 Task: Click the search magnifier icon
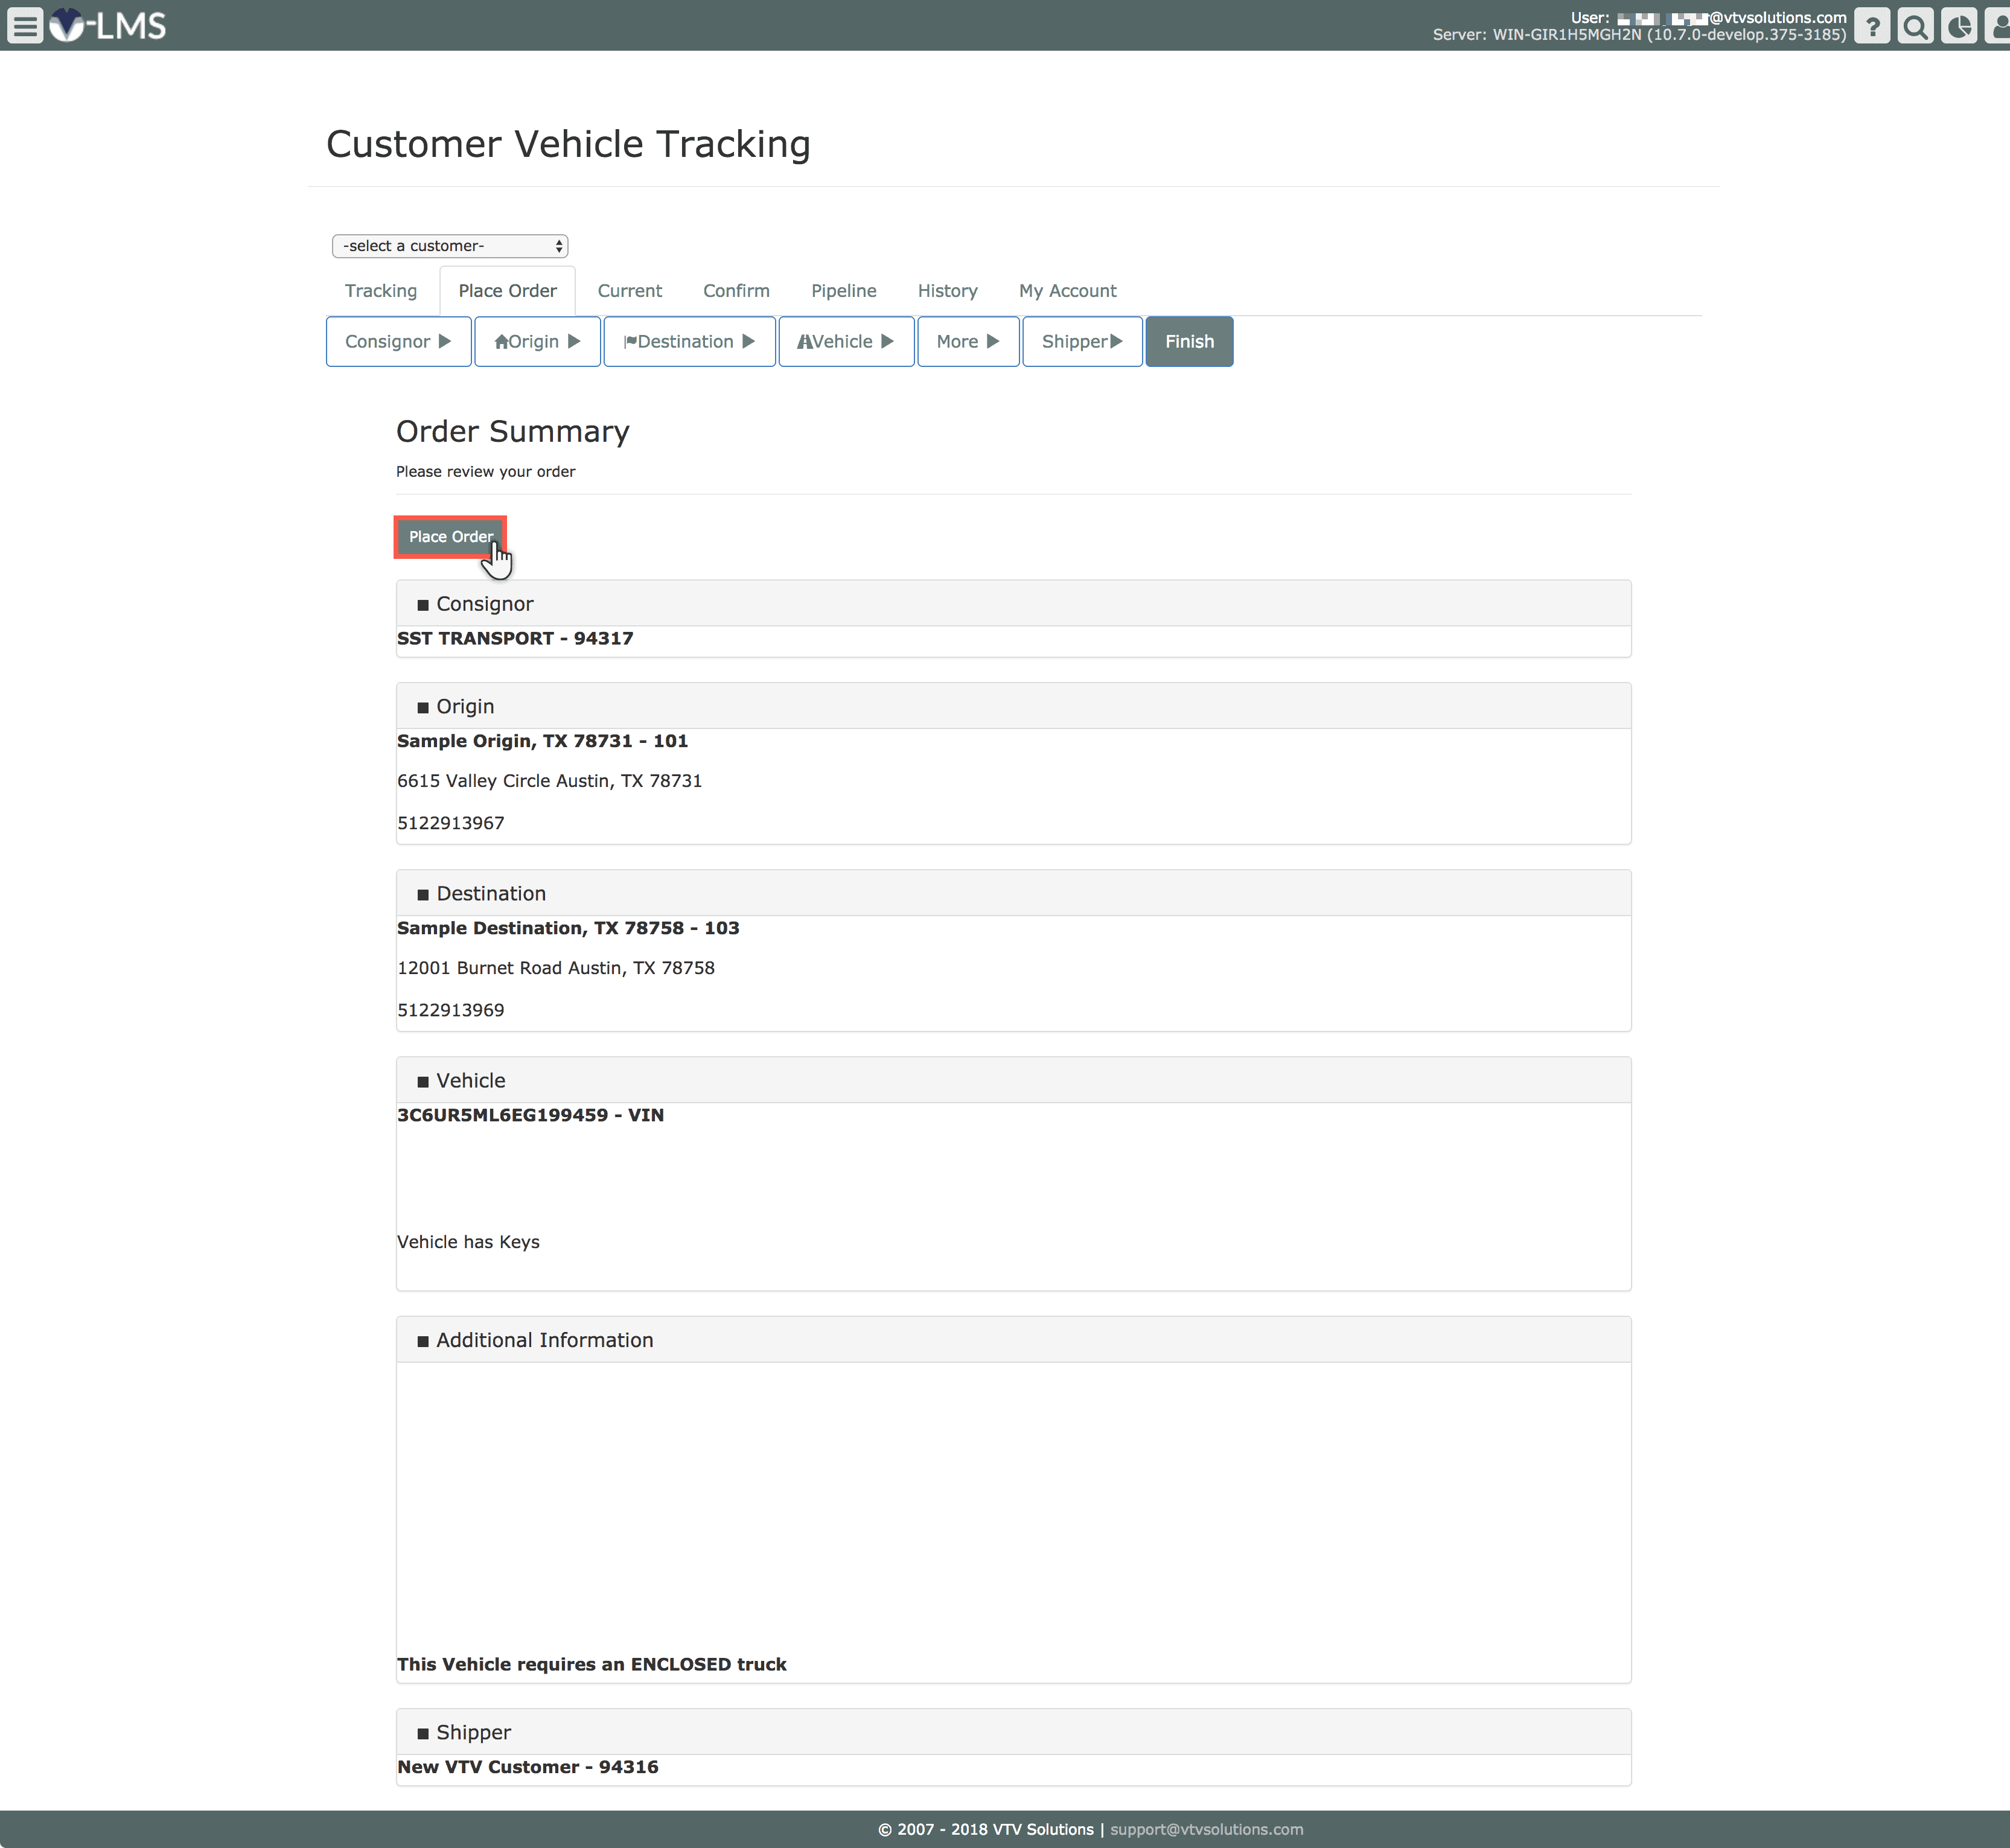[x=1915, y=26]
